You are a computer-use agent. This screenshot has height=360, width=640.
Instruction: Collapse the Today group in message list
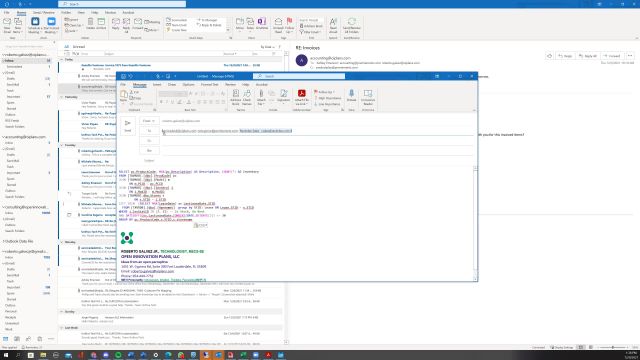pos(62,60)
